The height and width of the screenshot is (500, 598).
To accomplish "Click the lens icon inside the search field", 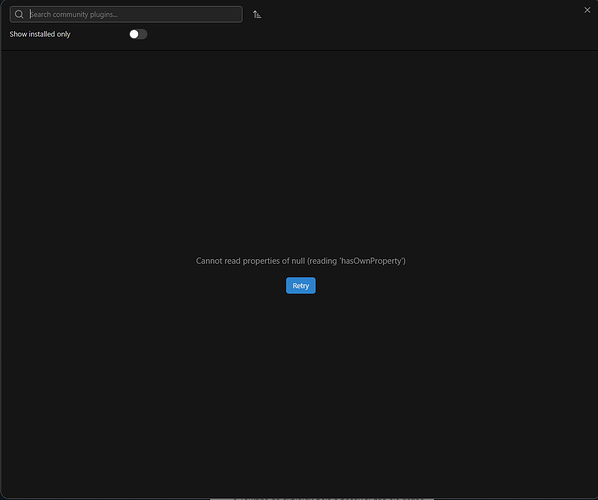I will click(19, 14).
